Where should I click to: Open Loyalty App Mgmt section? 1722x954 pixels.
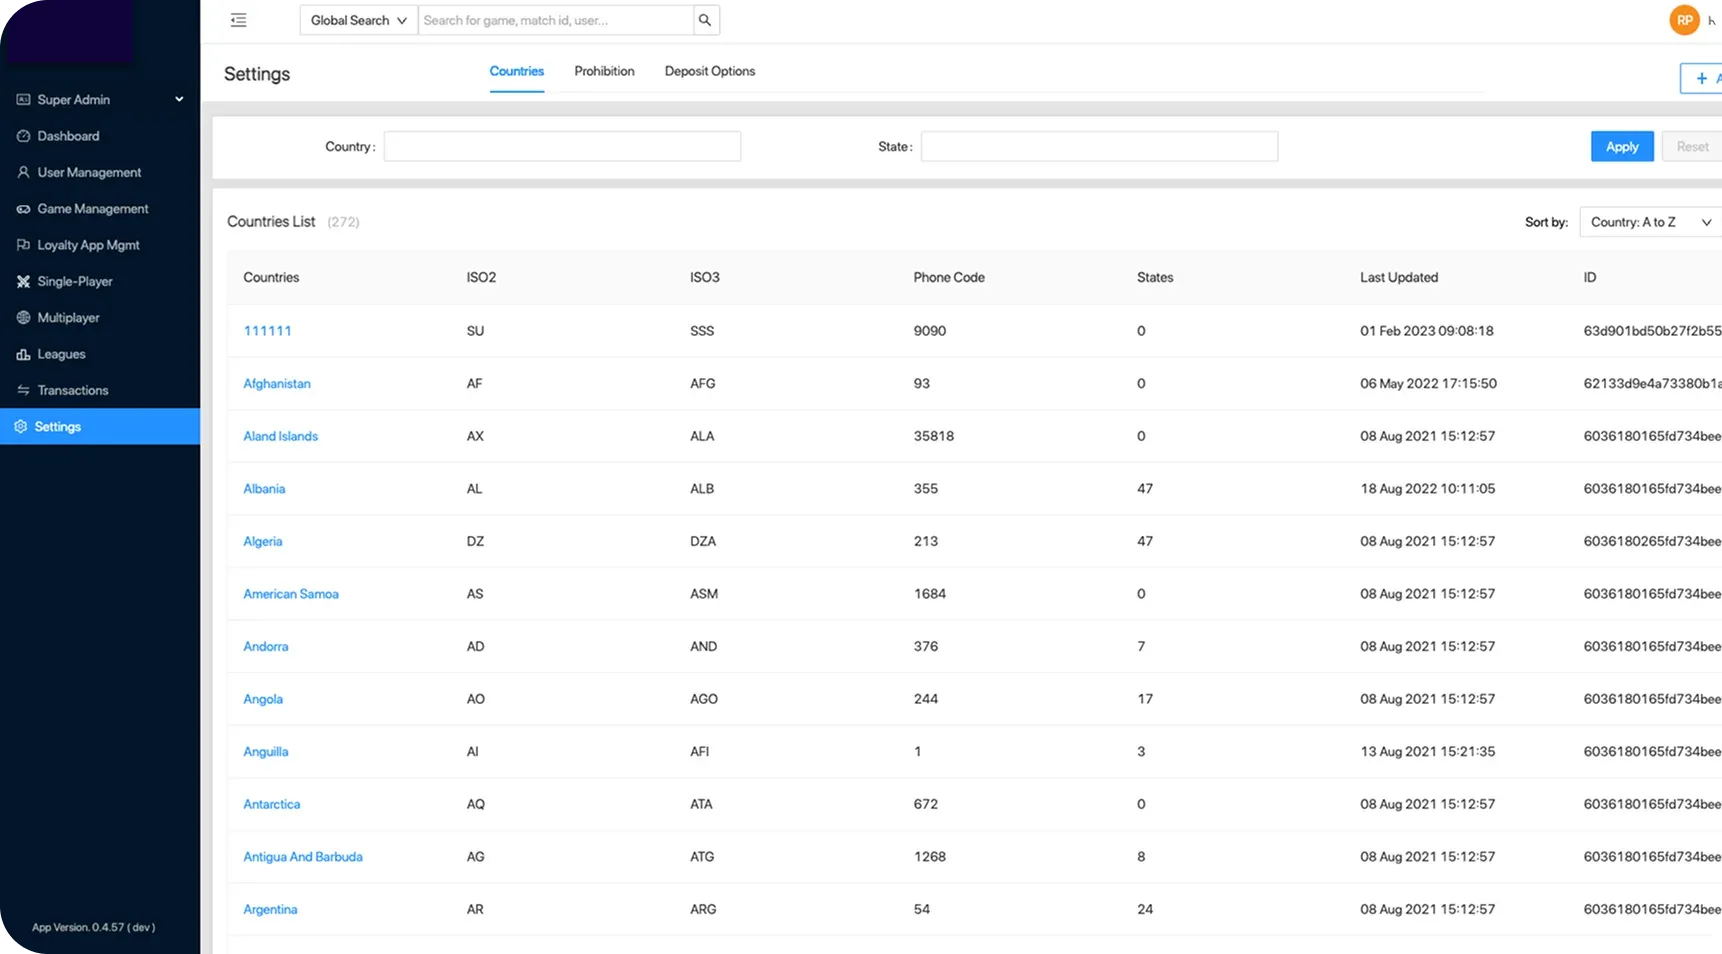point(88,245)
